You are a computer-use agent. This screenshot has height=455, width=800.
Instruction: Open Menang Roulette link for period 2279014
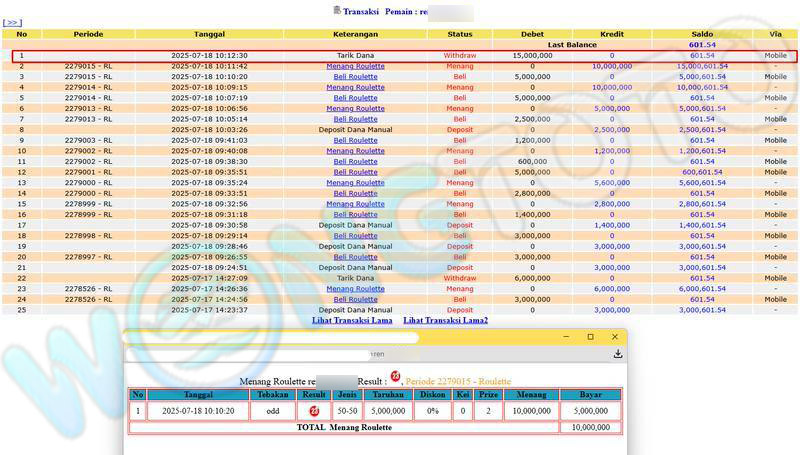pos(355,87)
